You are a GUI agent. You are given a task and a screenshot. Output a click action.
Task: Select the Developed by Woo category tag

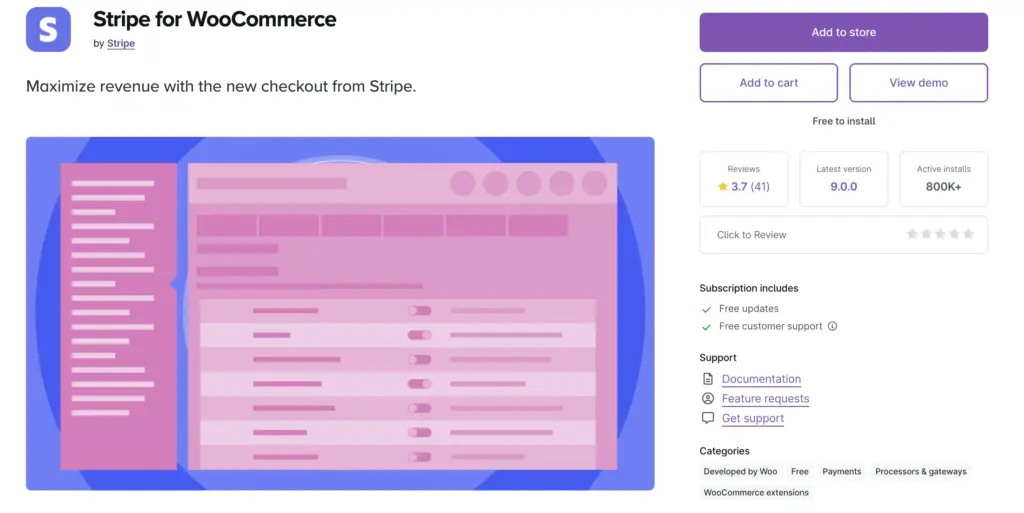pos(740,471)
